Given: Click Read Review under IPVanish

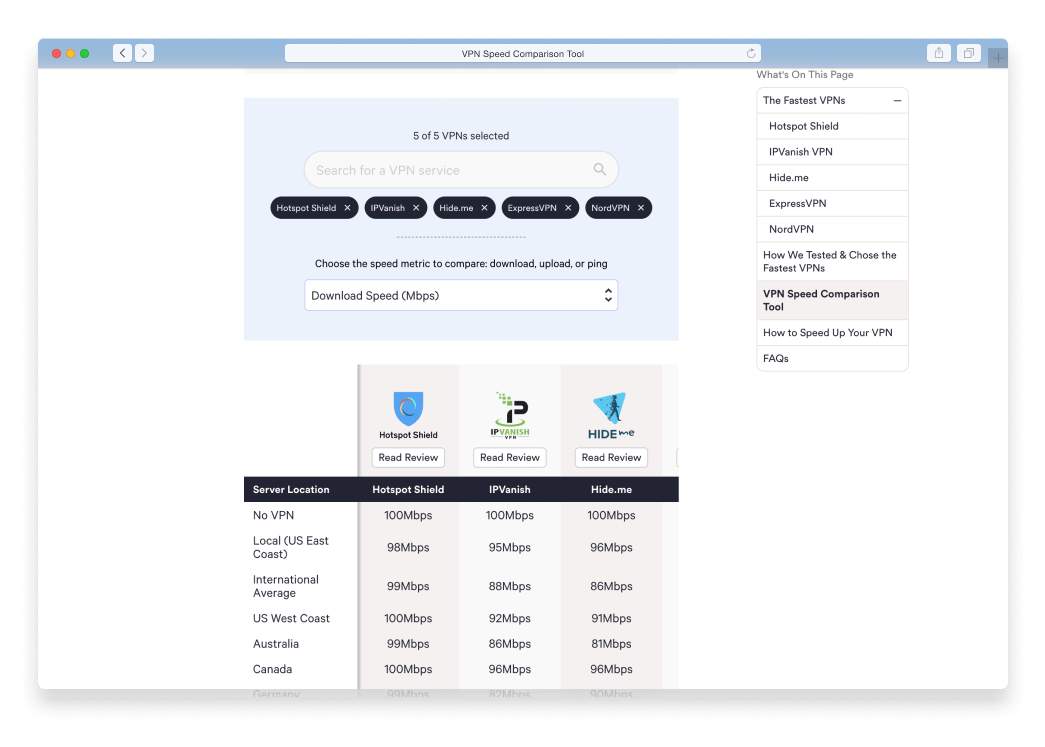Looking at the screenshot, I should pos(509,457).
